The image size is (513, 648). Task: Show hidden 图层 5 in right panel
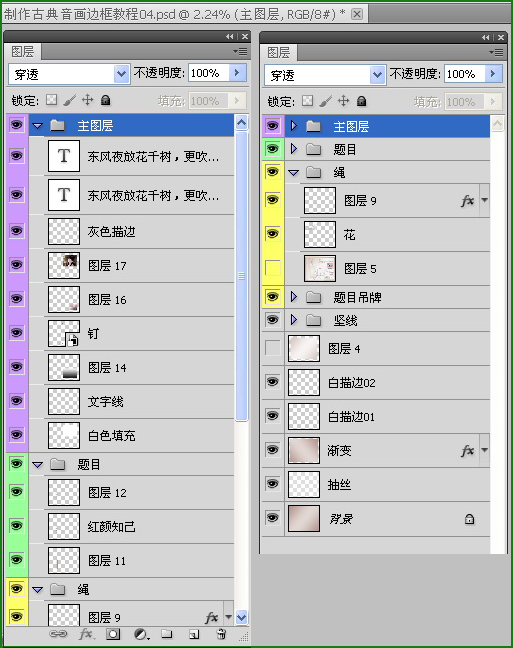click(x=272, y=268)
